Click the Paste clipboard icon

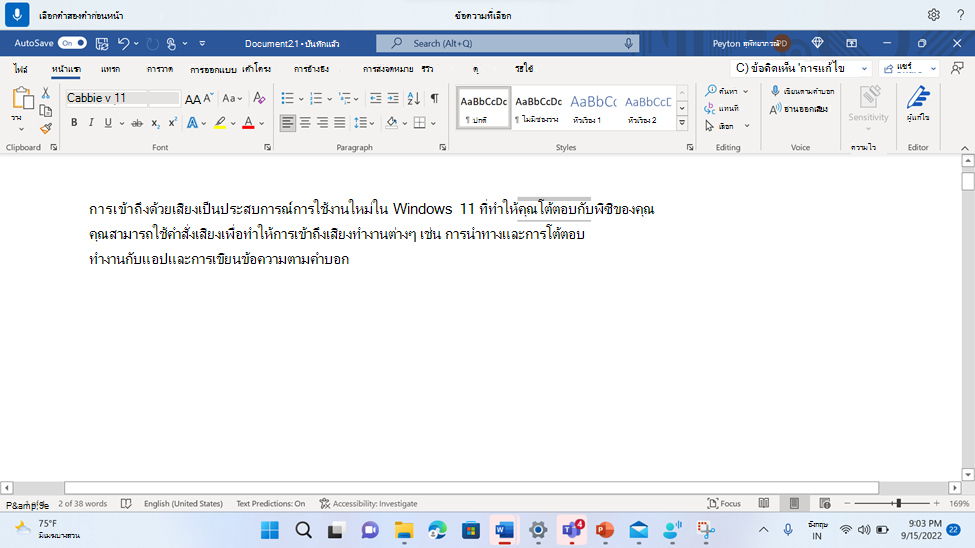pos(22,100)
